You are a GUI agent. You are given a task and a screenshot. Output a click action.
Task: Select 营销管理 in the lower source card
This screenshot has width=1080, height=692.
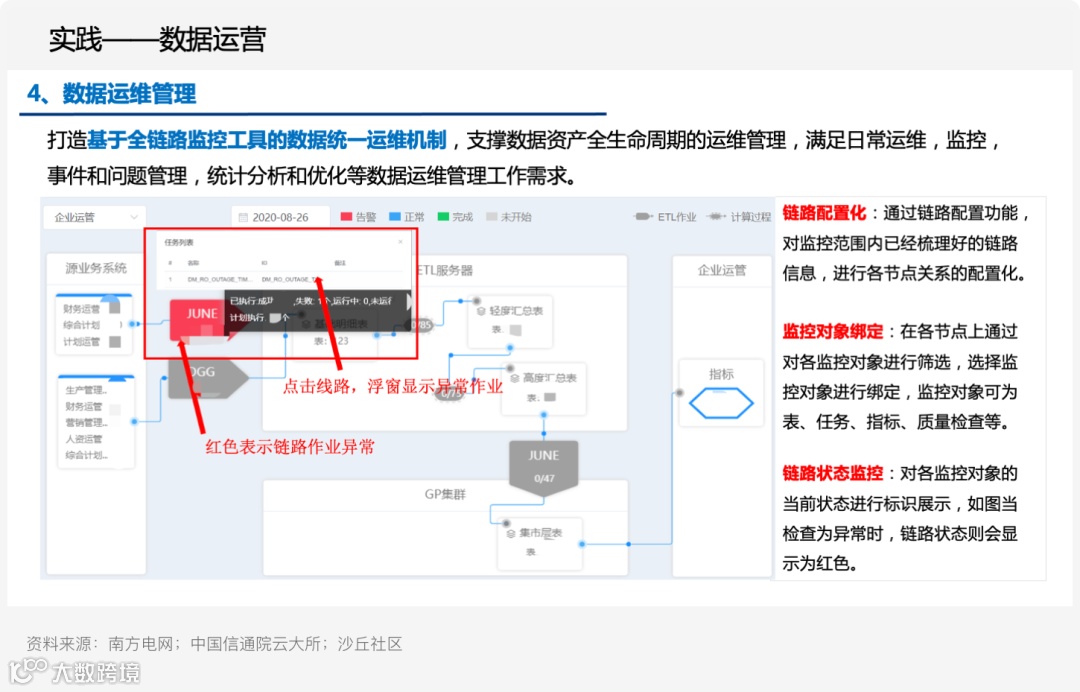(85, 423)
